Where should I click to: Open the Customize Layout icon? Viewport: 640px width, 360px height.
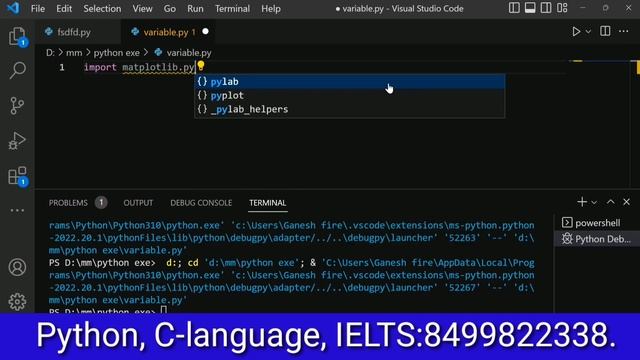(562, 8)
